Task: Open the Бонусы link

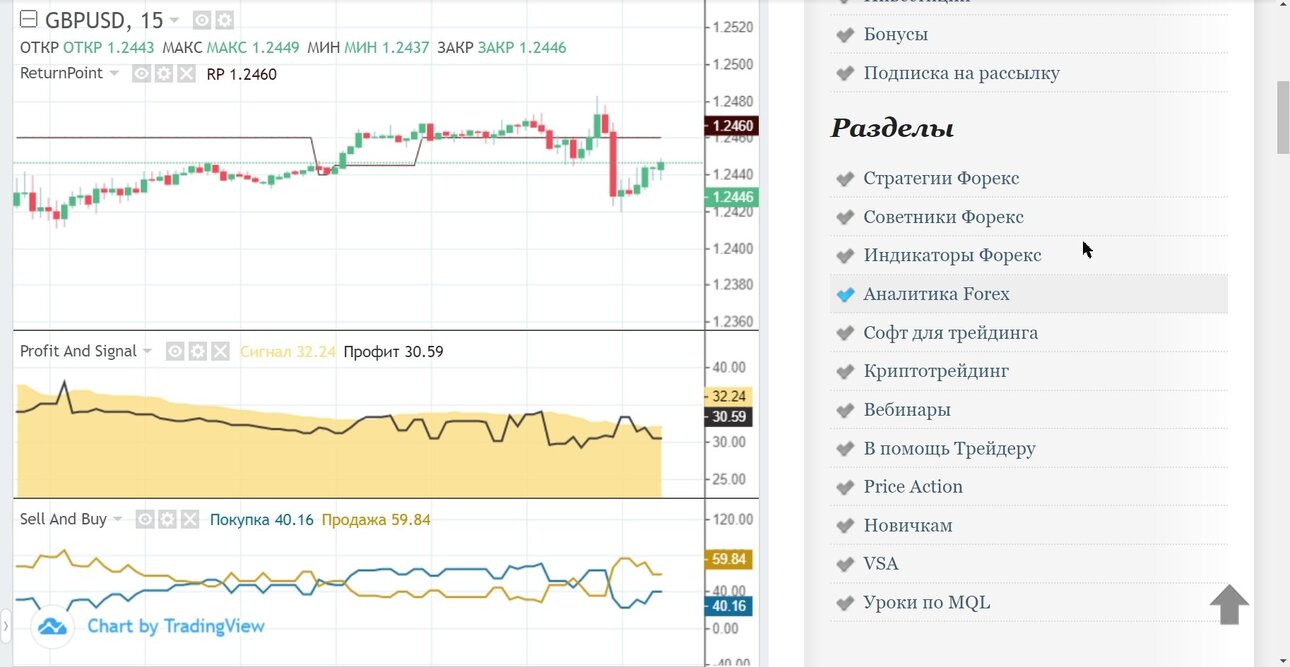Action: [x=896, y=34]
